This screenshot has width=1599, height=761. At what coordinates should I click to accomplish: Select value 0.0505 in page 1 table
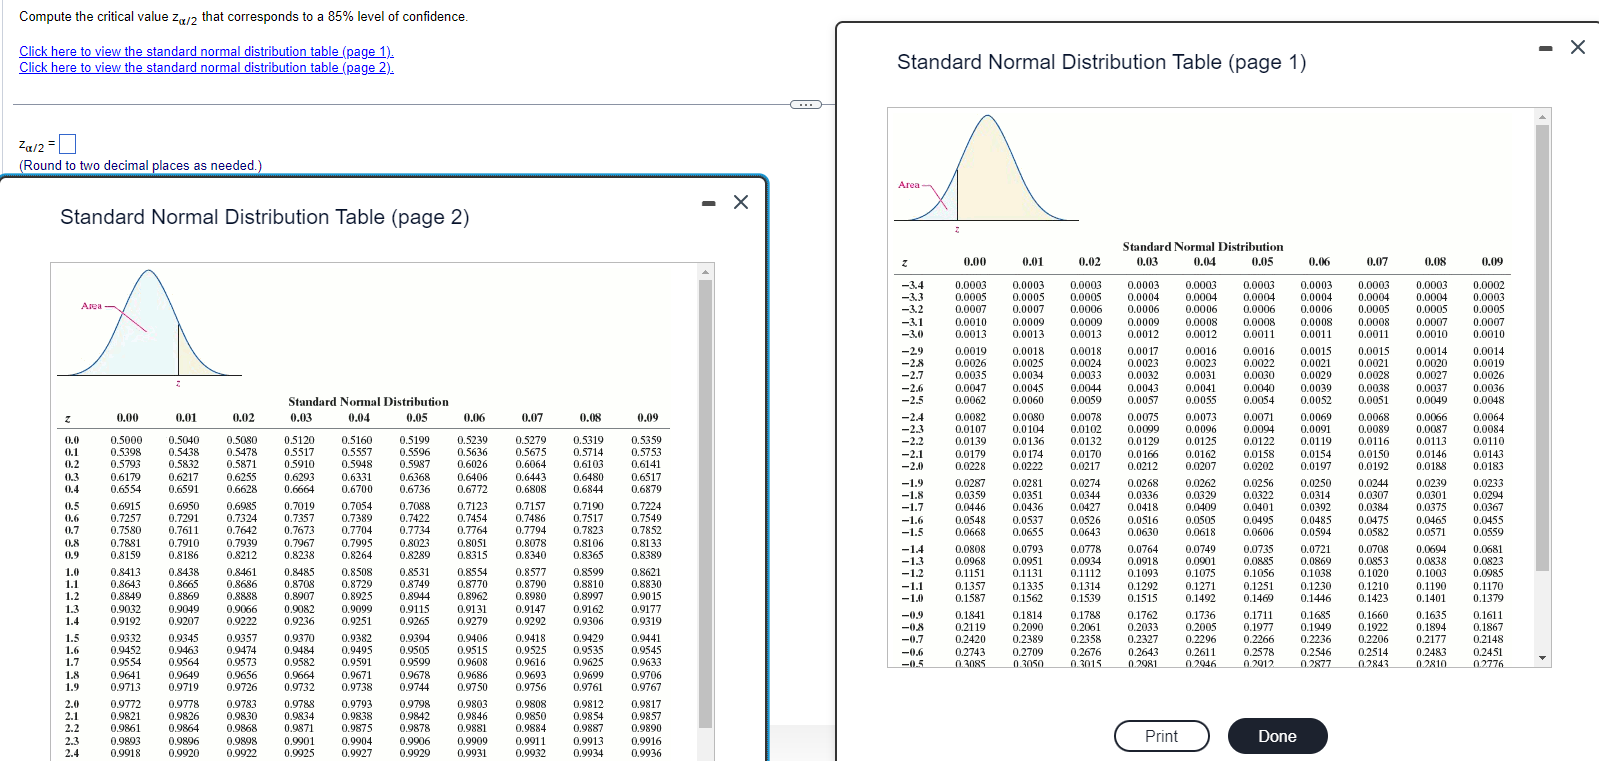[1201, 520]
